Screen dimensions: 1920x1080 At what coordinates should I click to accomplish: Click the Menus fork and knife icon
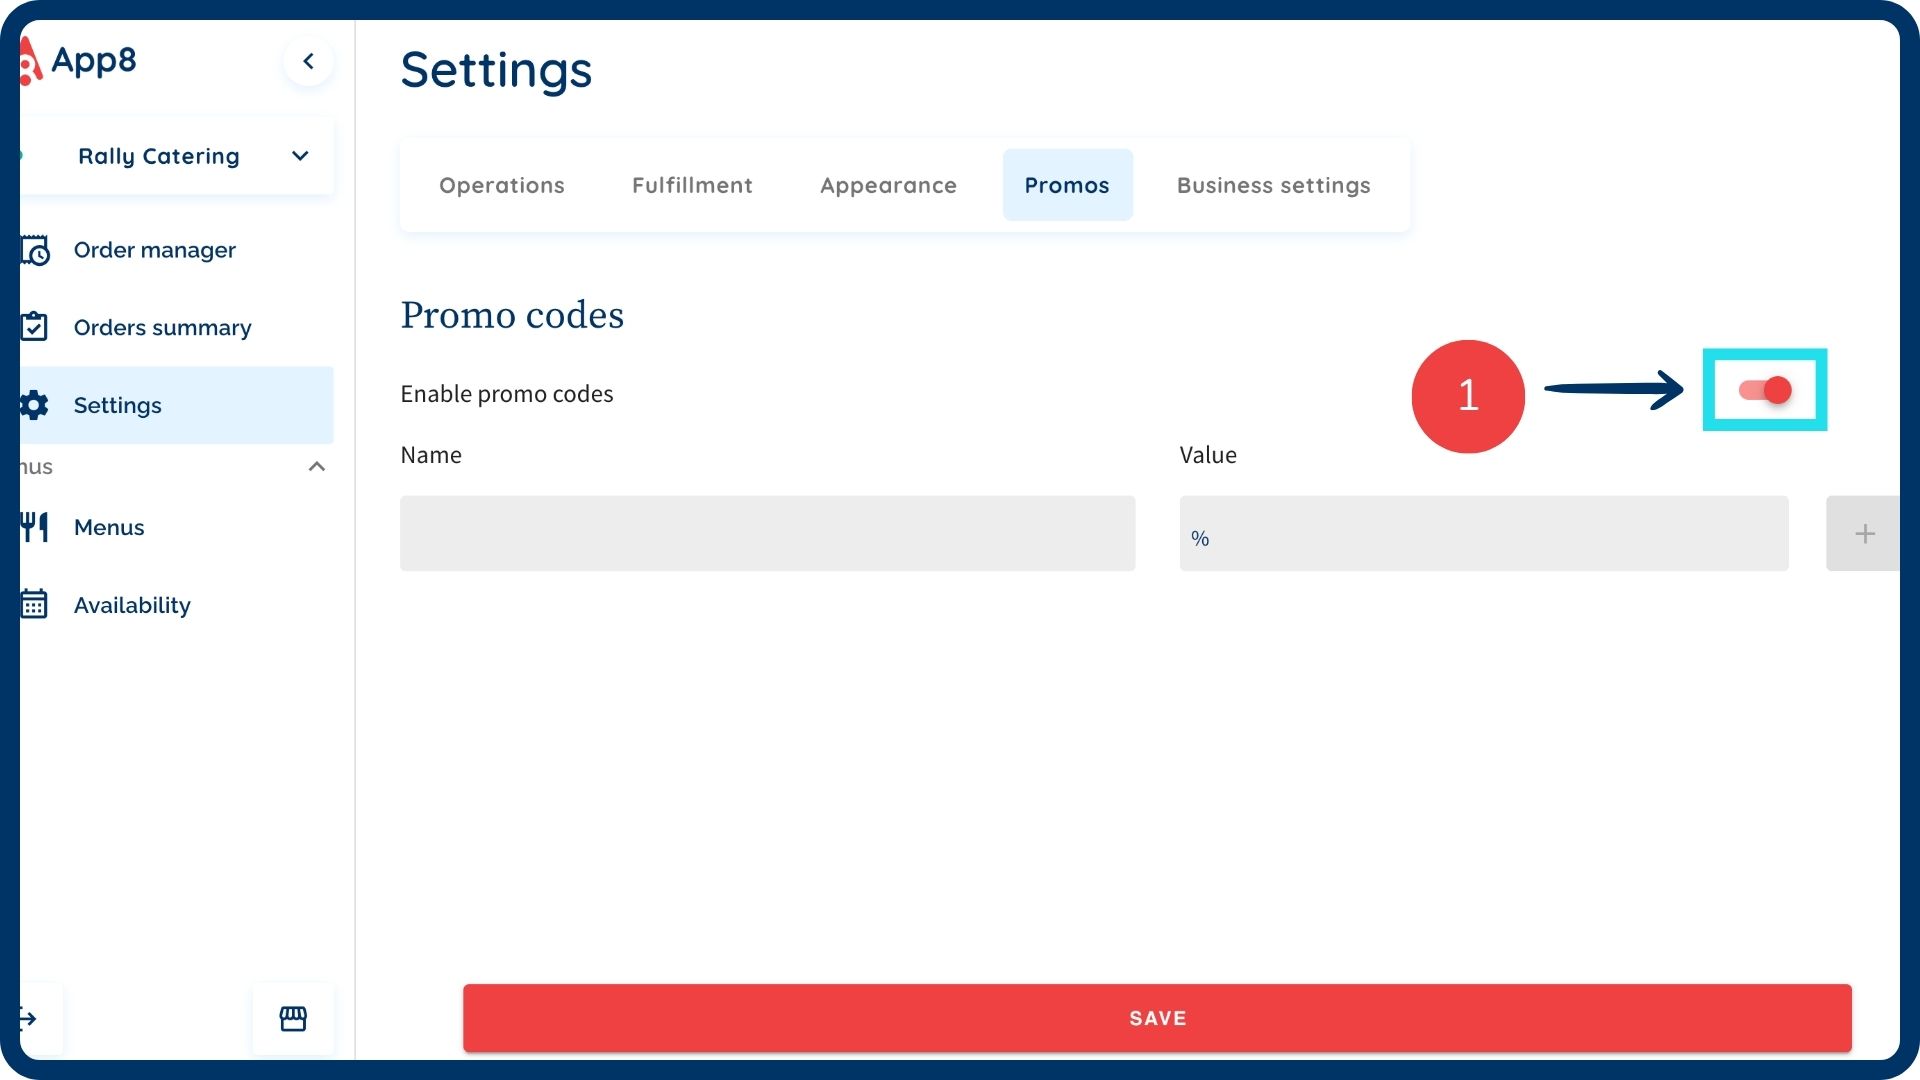35,527
